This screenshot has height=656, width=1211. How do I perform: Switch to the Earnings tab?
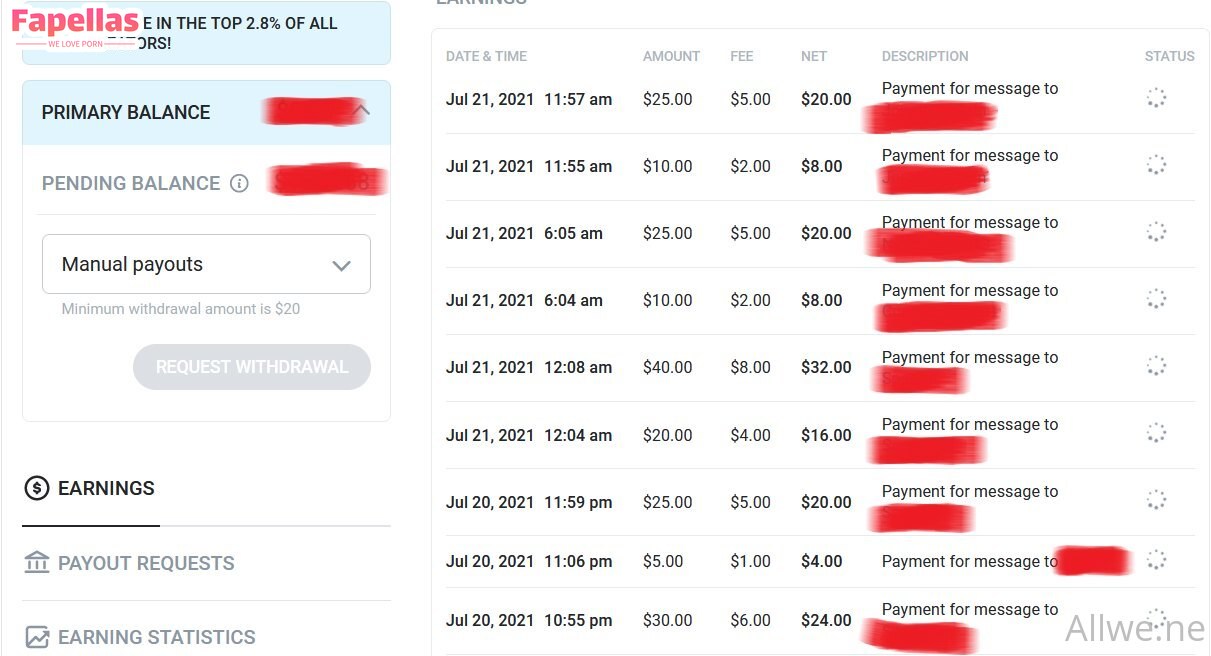coord(106,489)
